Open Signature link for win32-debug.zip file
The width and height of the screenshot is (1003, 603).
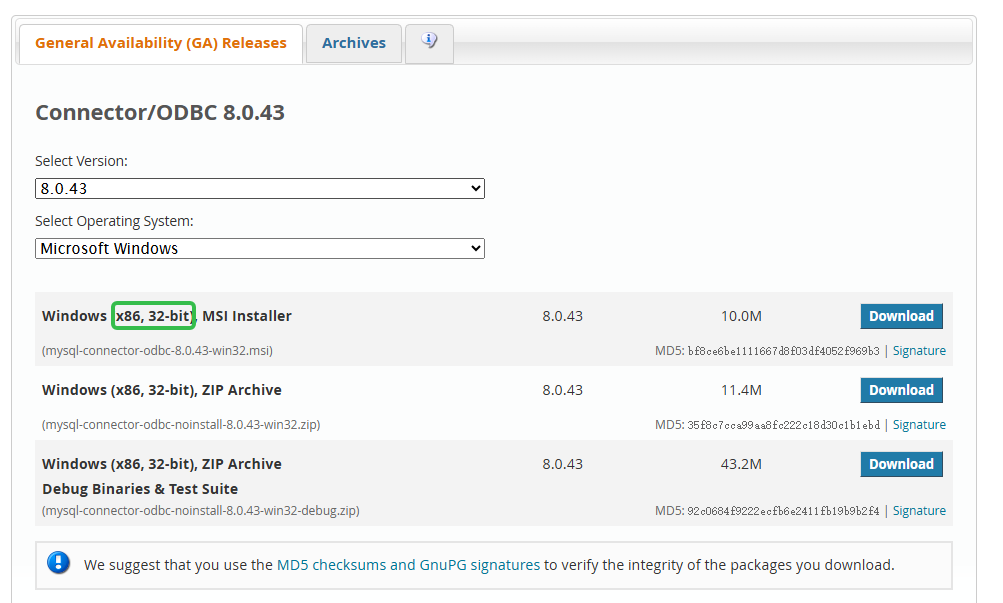tap(918, 511)
